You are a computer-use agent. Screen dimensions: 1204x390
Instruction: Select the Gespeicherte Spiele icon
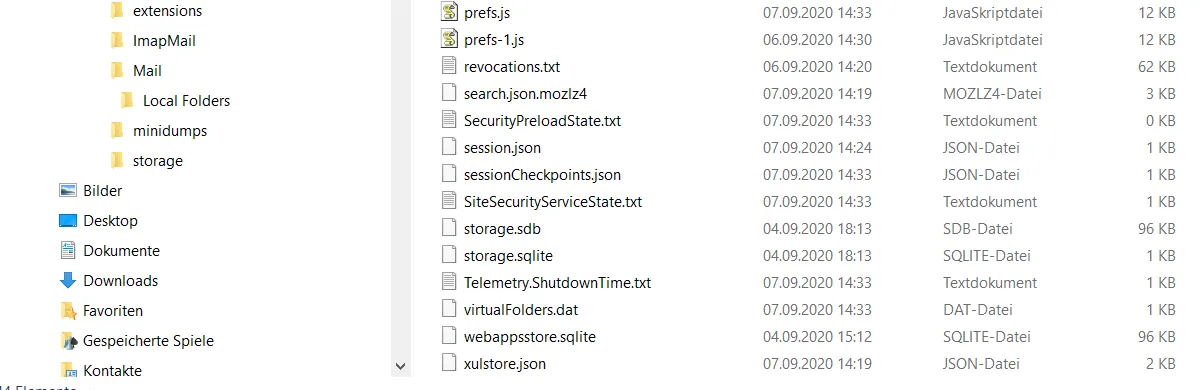[x=68, y=341]
